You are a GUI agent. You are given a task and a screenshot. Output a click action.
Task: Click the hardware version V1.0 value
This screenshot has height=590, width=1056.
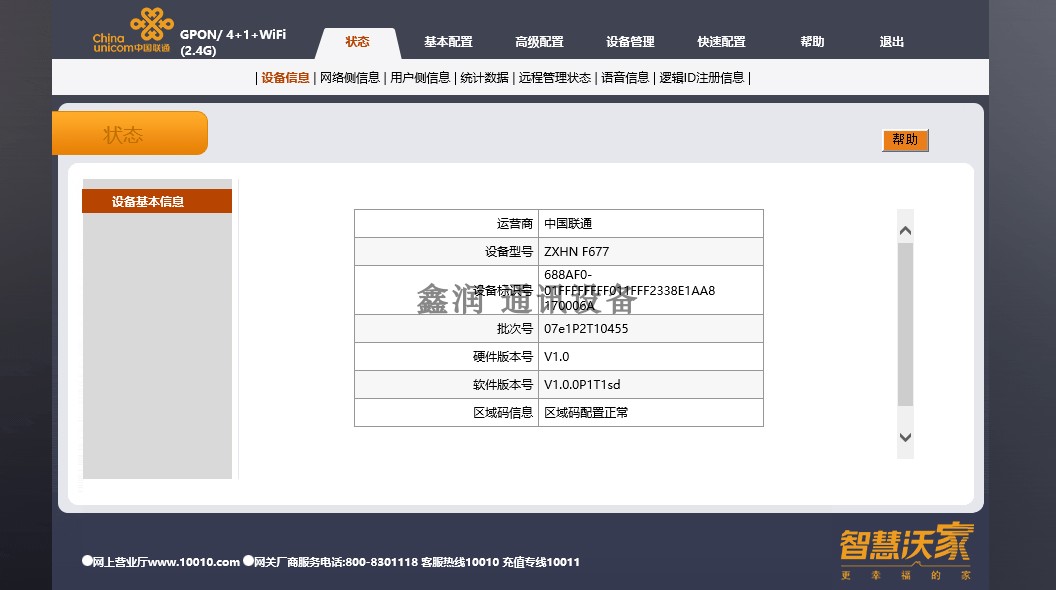tap(556, 357)
